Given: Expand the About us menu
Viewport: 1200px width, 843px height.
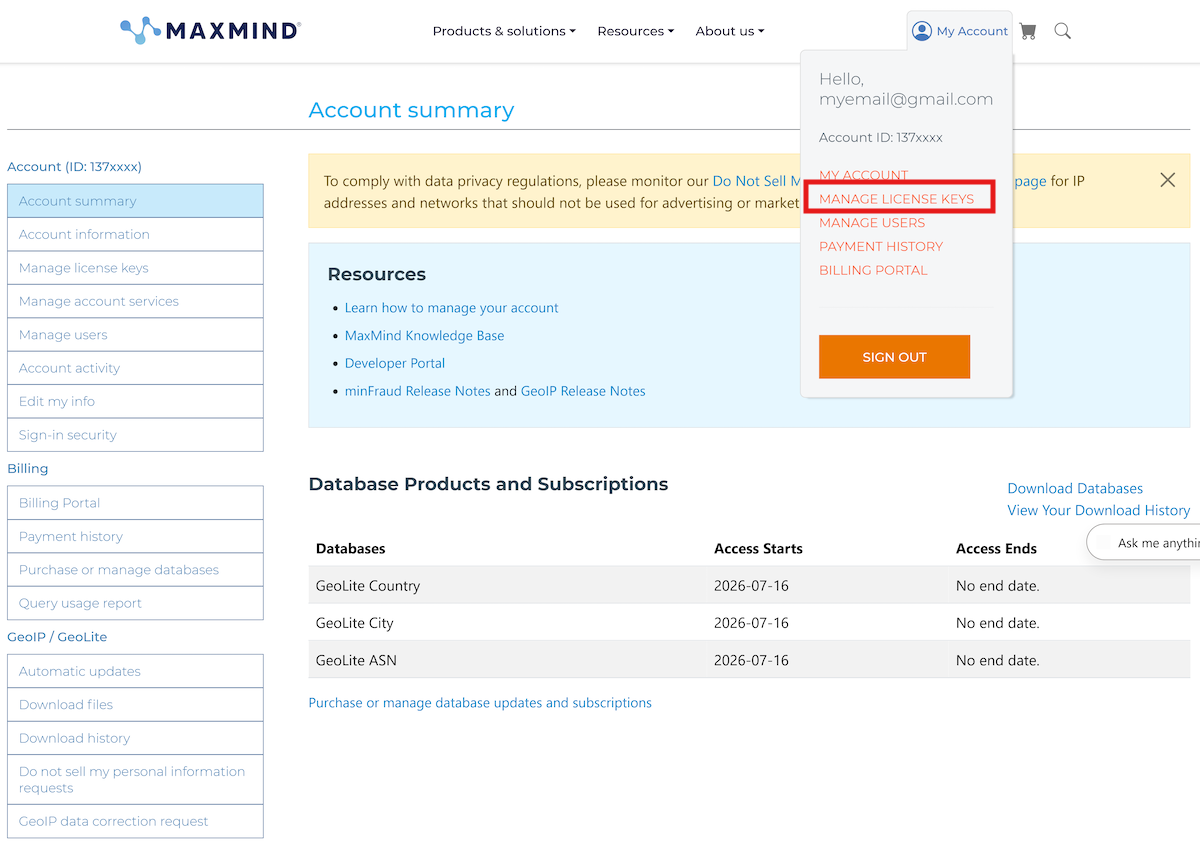Looking at the screenshot, I should click(x=730, y=31).
